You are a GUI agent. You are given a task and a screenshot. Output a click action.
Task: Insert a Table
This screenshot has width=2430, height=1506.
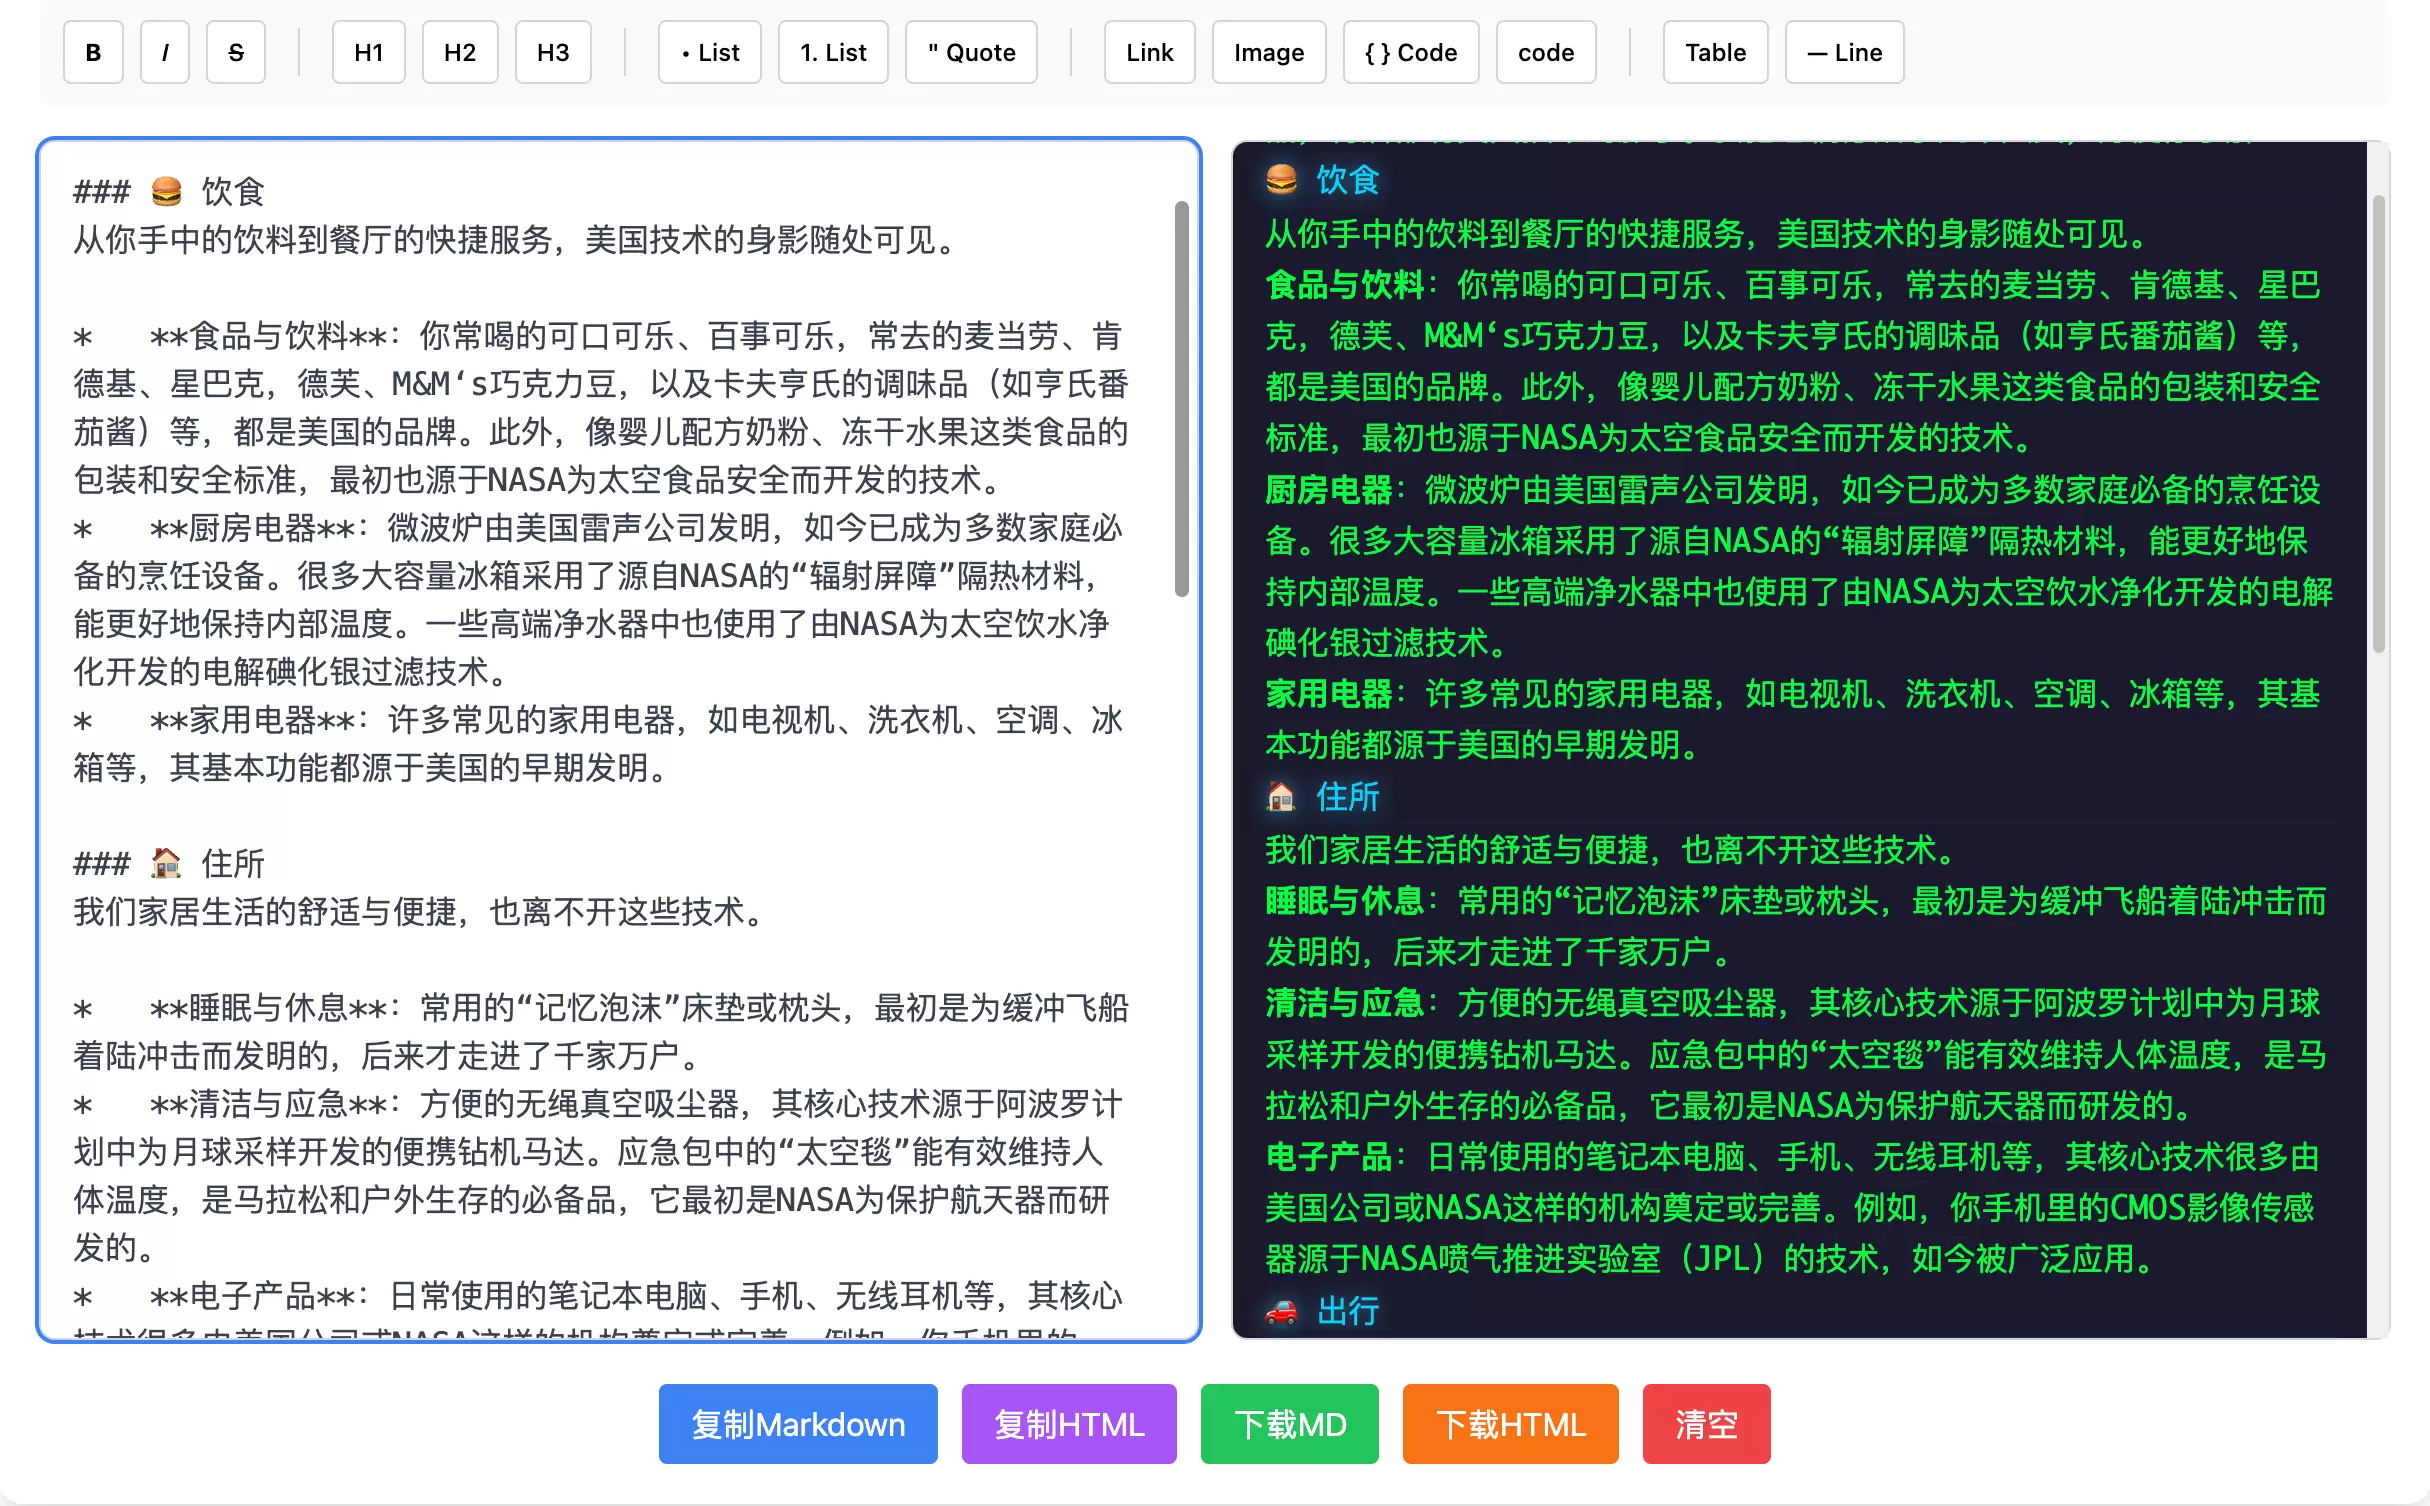click(x=1716, y=52)
